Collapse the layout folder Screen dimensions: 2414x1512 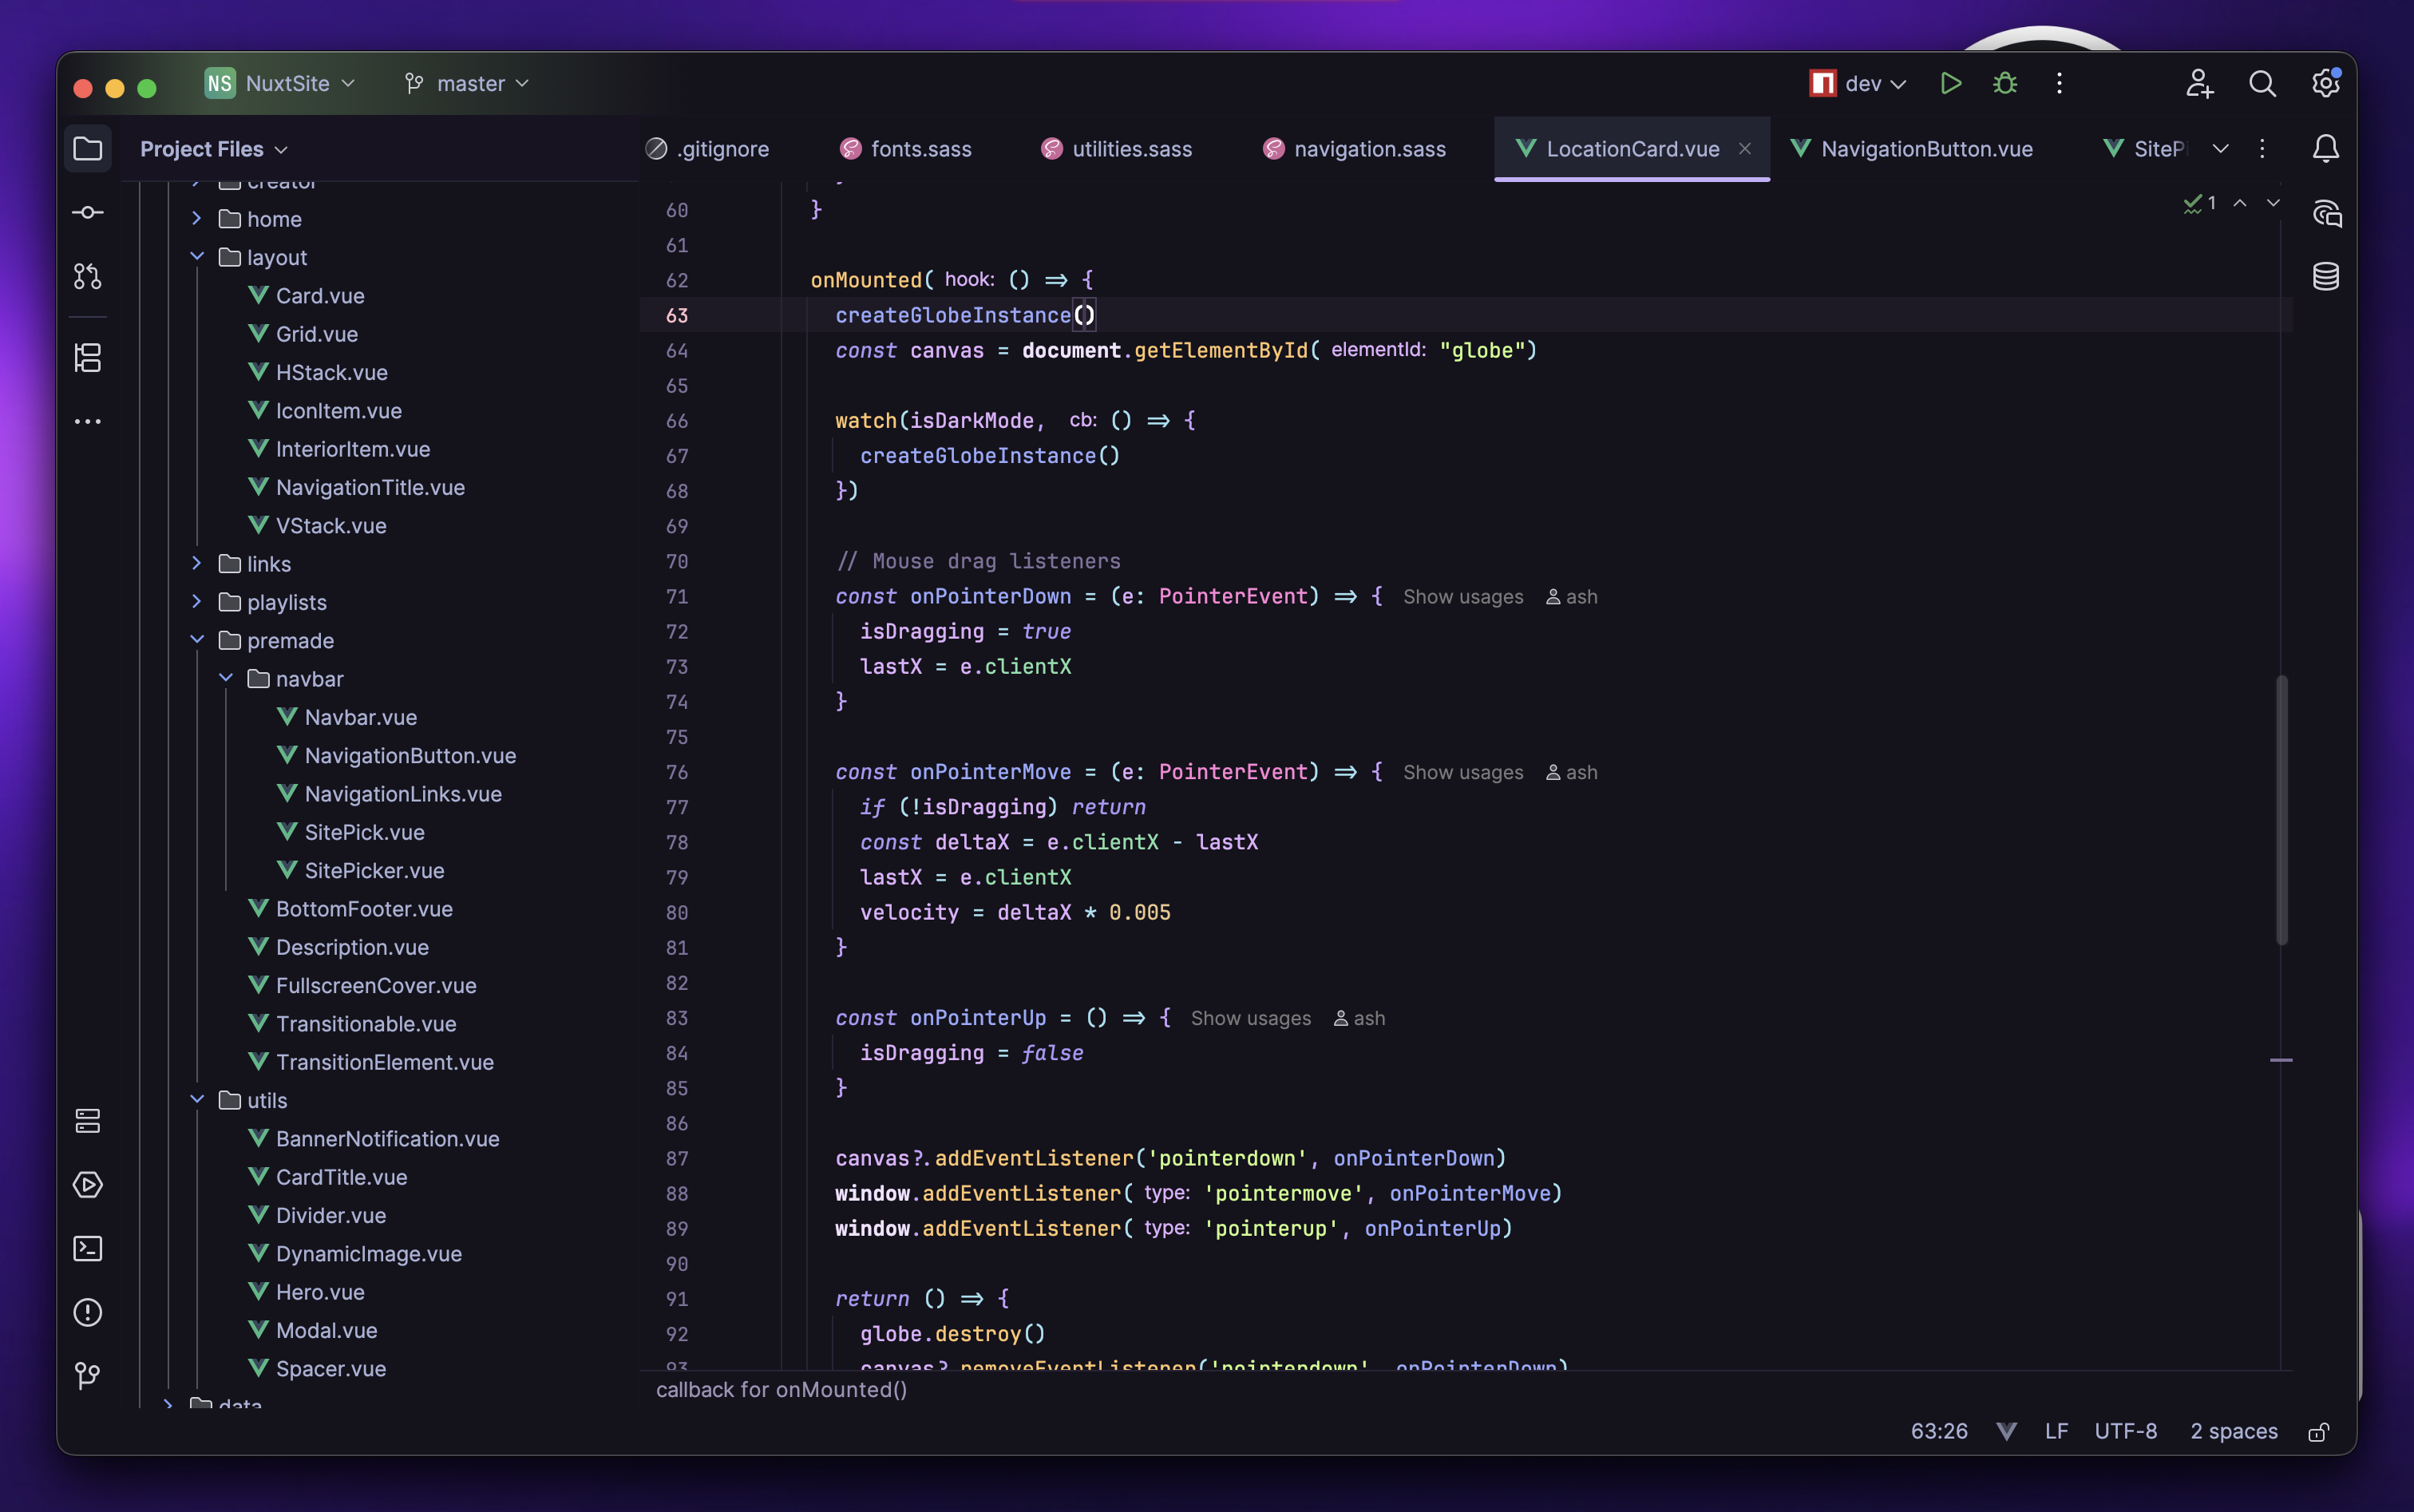(x=197, y=257)
